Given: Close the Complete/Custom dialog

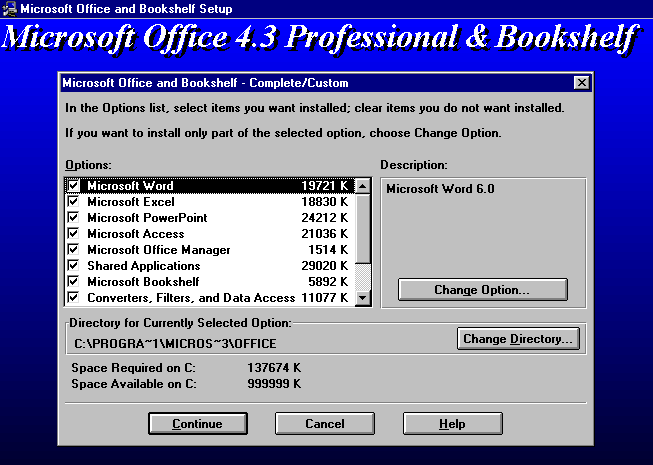Looking at the screenshot, I should 581,83.
